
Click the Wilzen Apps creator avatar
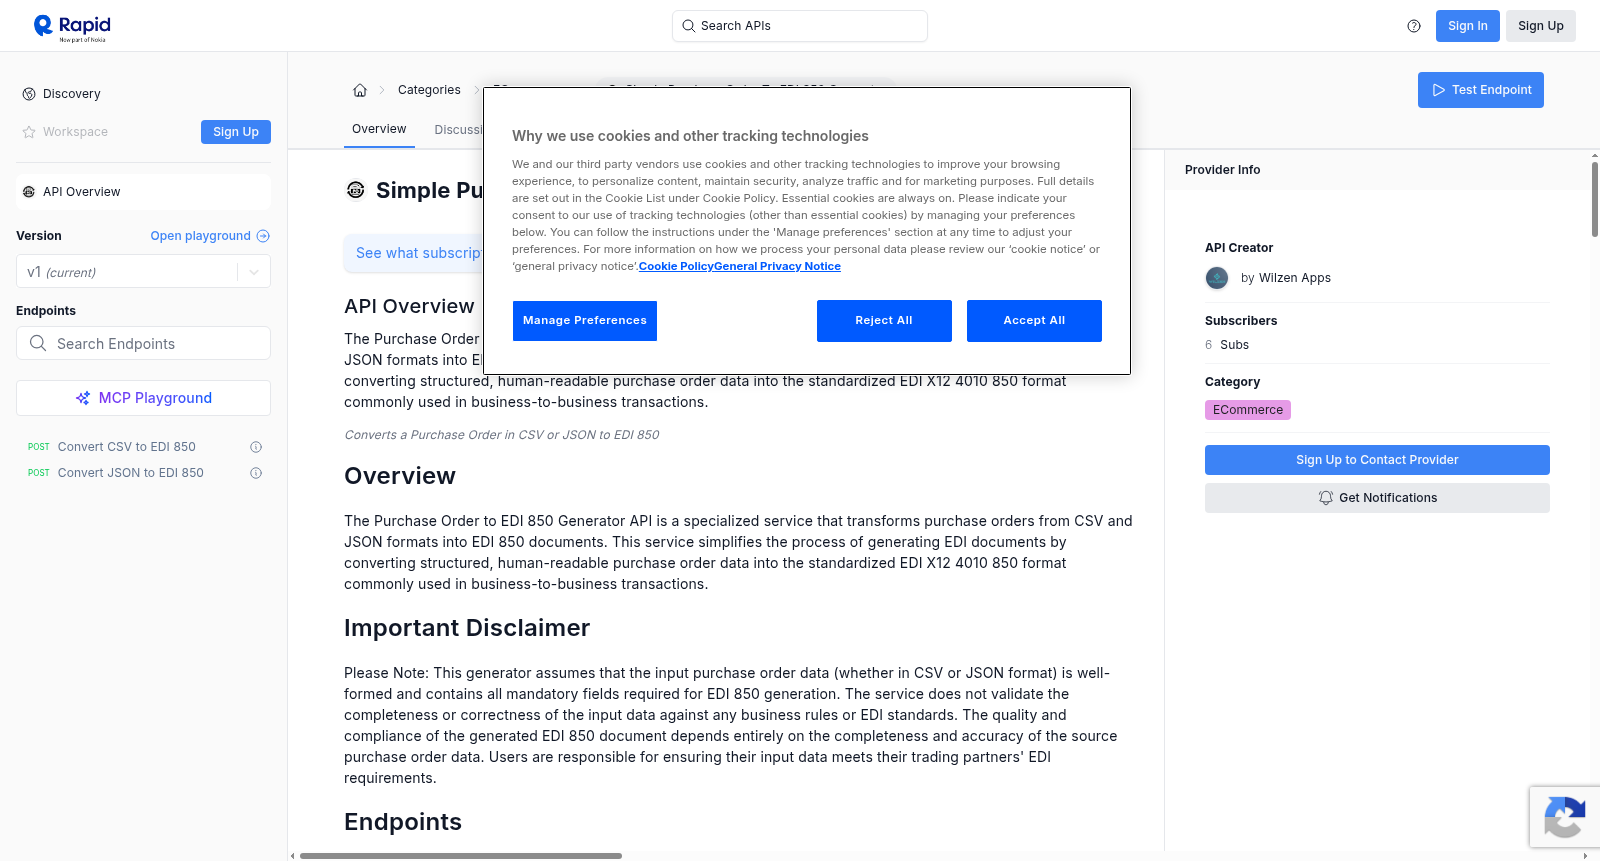coord(1217,278)
